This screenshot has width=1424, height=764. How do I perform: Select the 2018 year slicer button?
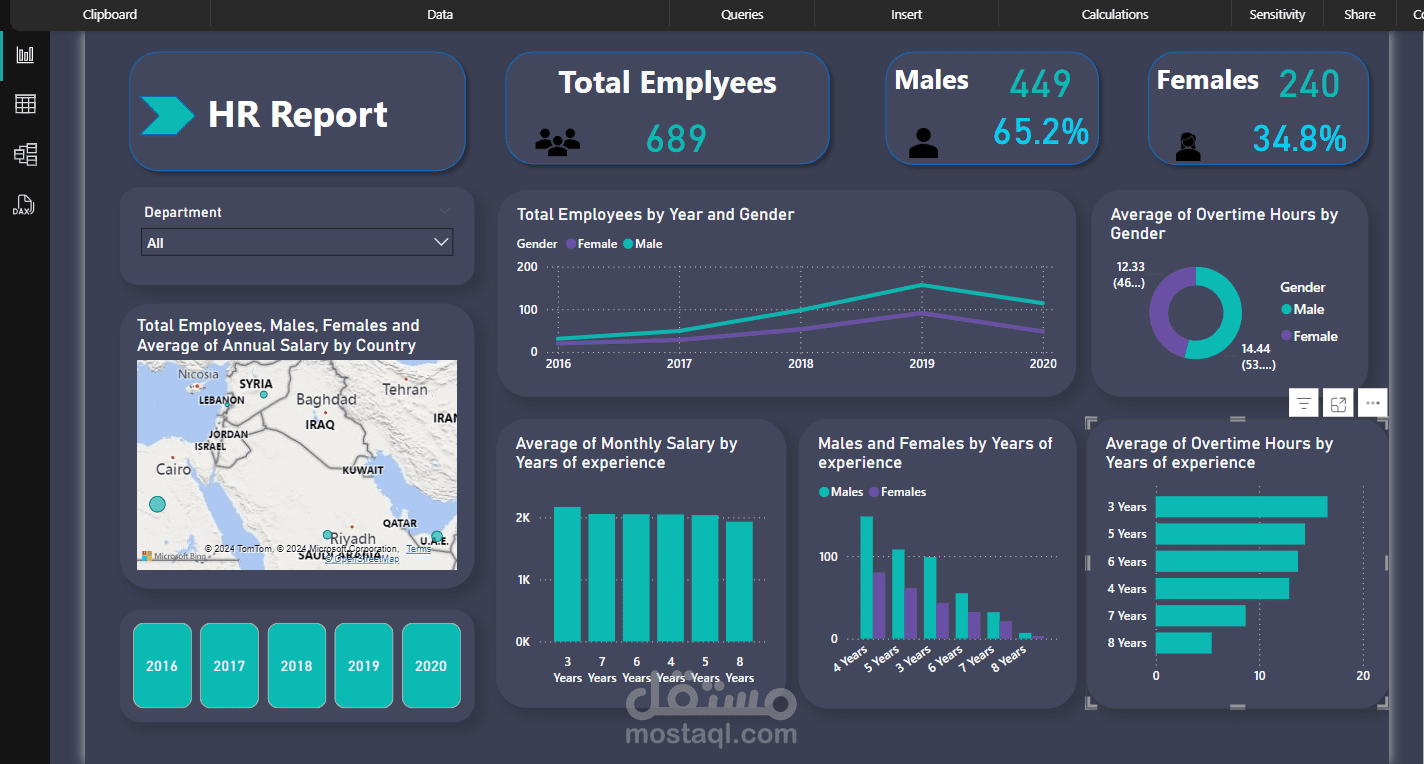(x=296, y=665)
